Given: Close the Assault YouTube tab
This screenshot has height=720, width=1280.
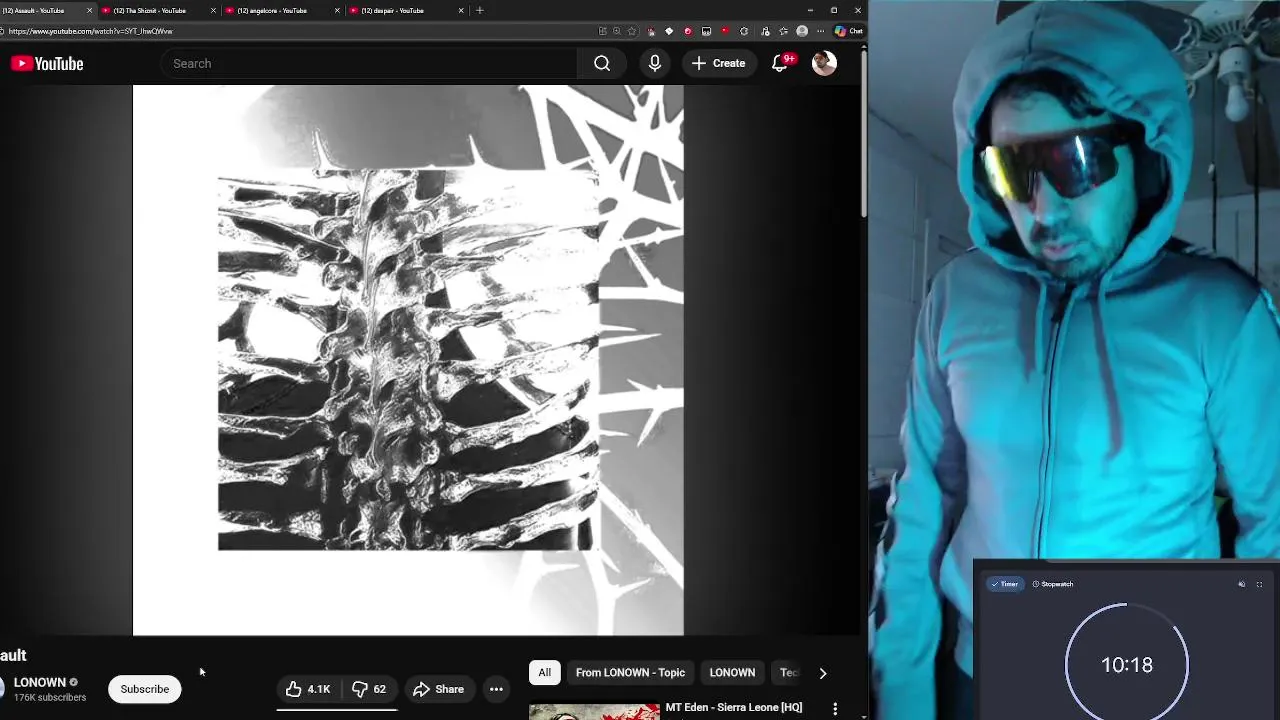Looking at the screenshot, I should point(89,10).
